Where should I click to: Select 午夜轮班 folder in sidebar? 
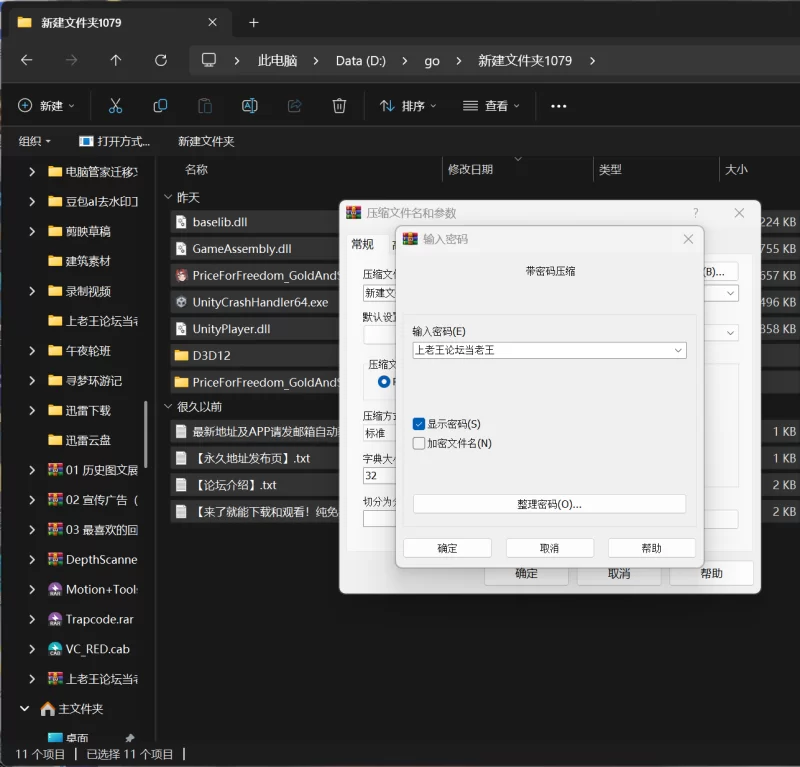pos(88,351)
